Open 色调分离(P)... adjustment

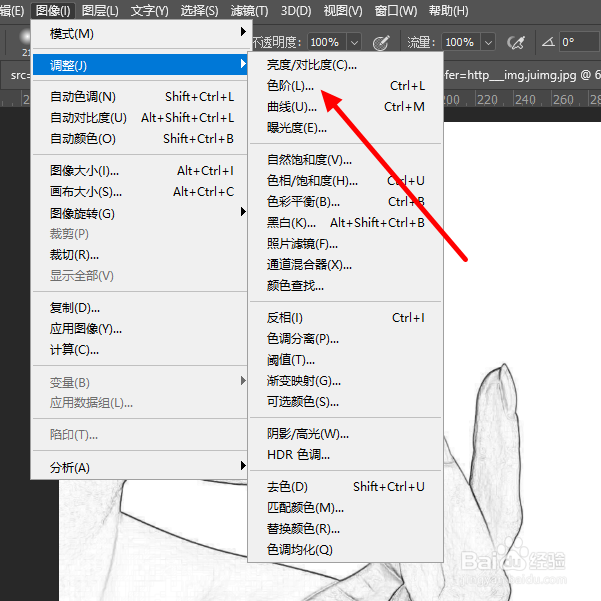tap(345, 338)
